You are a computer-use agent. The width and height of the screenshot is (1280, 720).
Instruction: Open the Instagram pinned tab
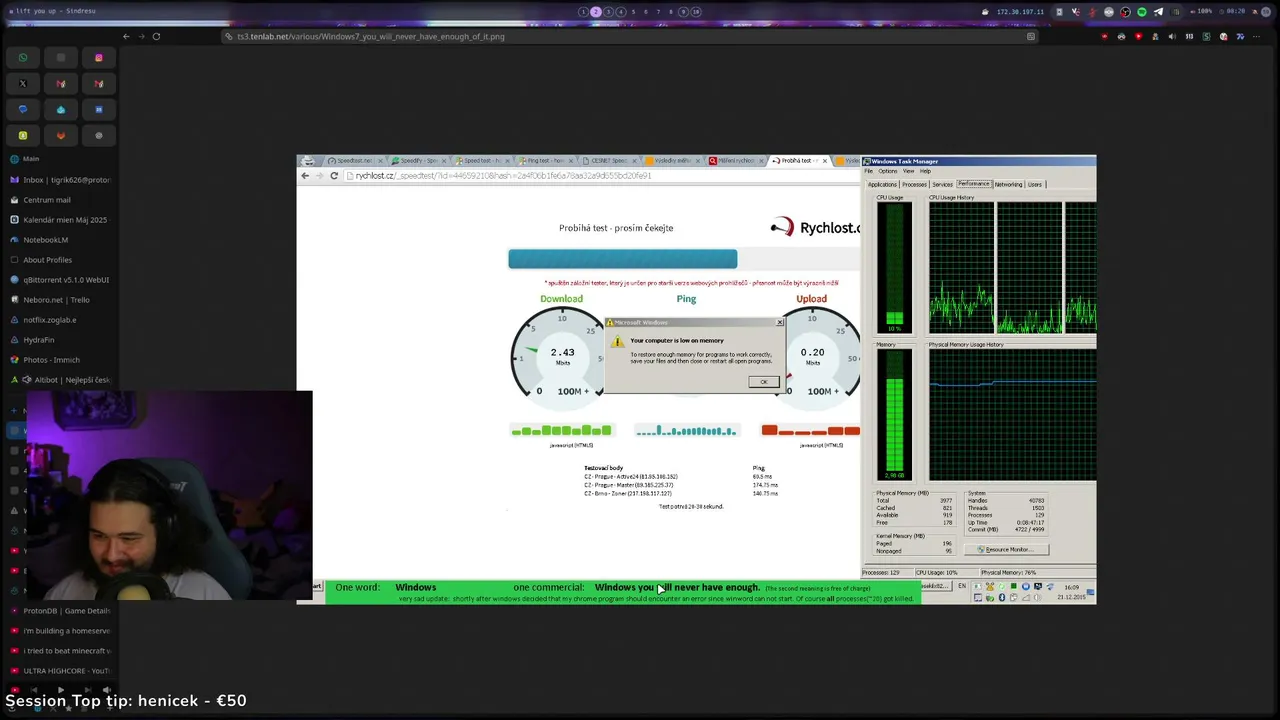tap(98, 58)
